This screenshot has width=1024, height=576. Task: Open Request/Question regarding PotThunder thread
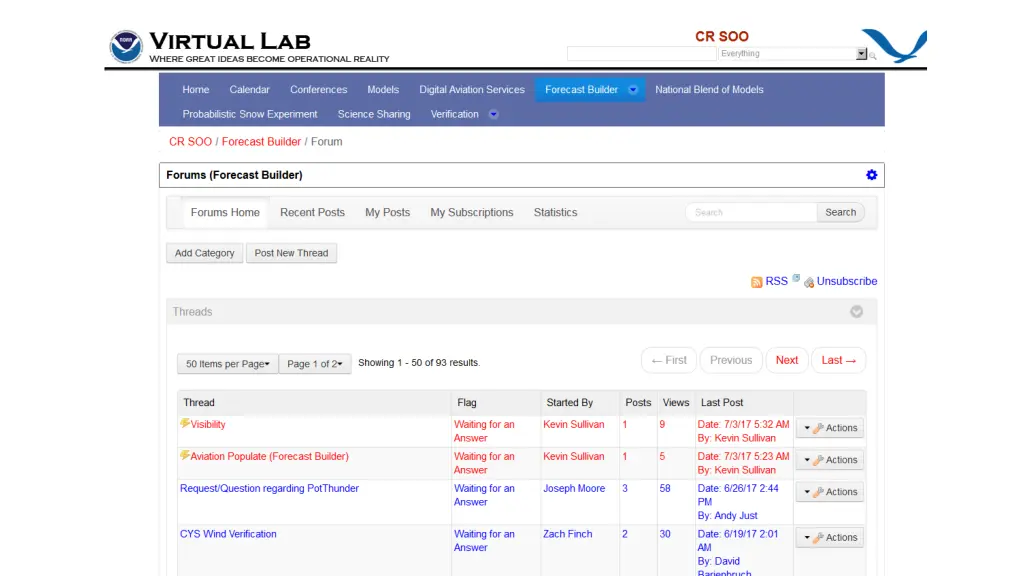pyautogui.click(x=269, y=488)
